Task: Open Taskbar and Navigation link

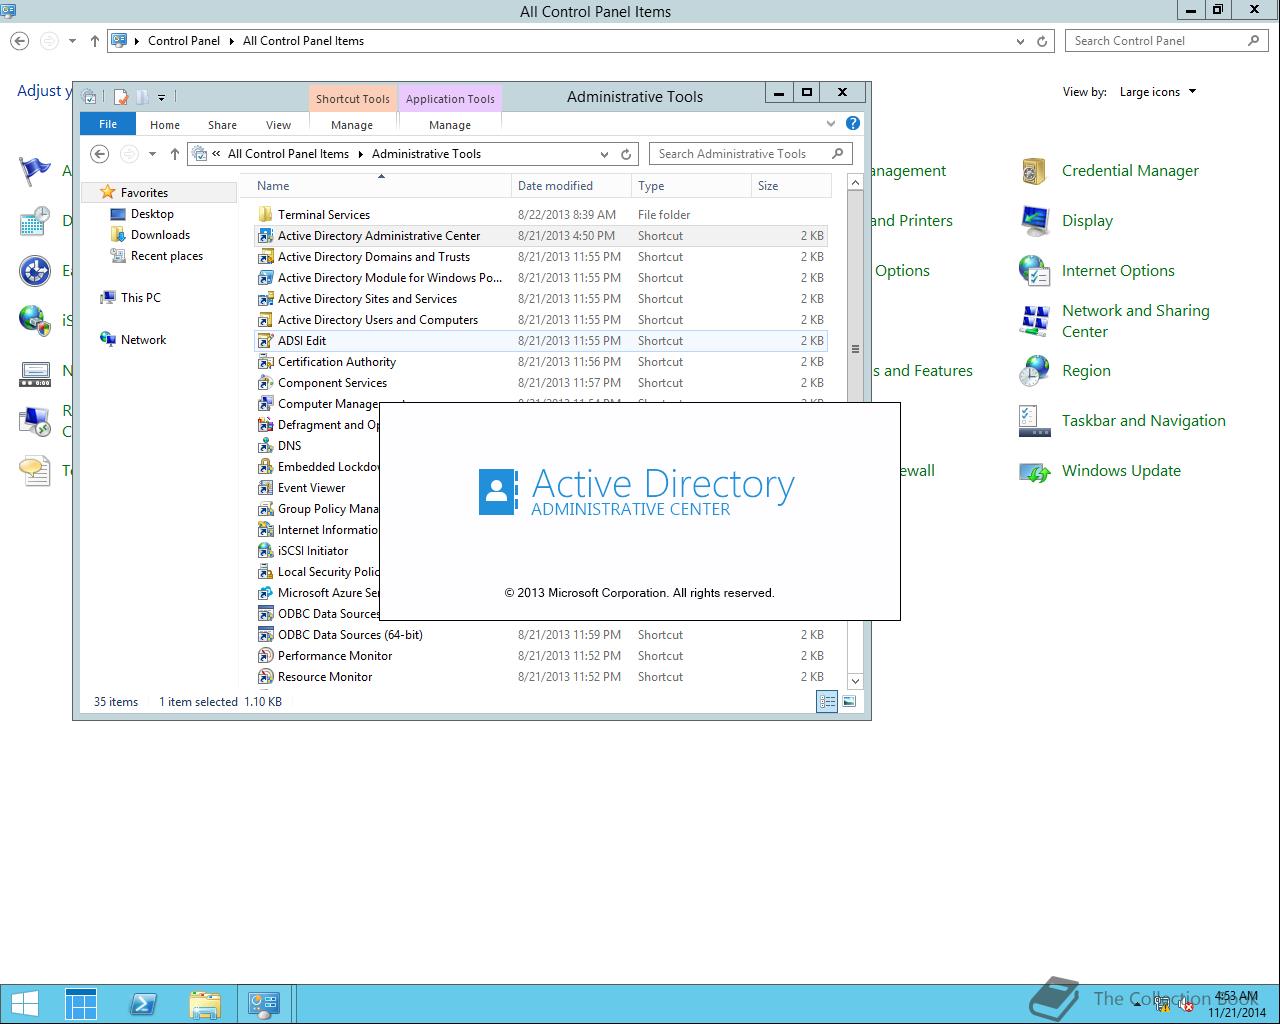Action: [x=1143, y=421]
